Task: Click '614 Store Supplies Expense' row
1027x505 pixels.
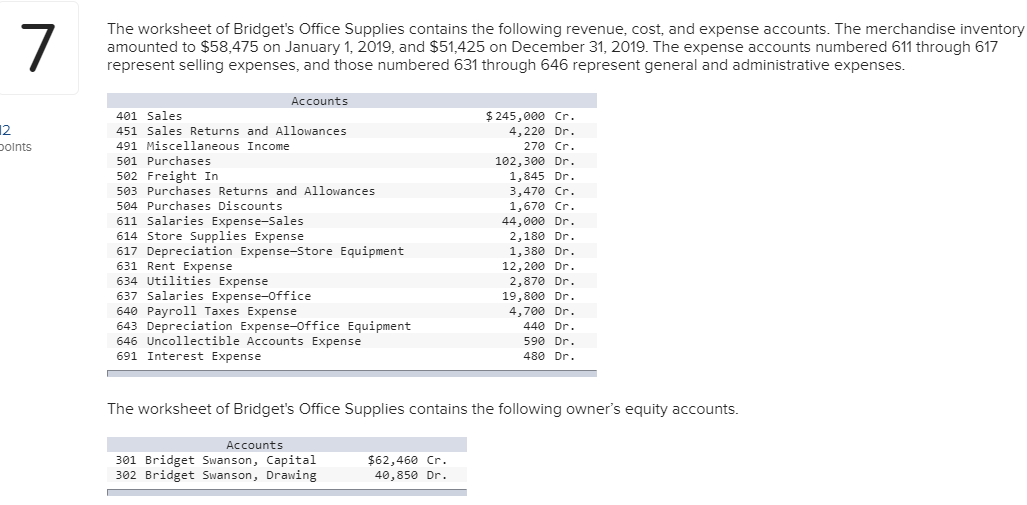Action: click(x=352, y=236)
